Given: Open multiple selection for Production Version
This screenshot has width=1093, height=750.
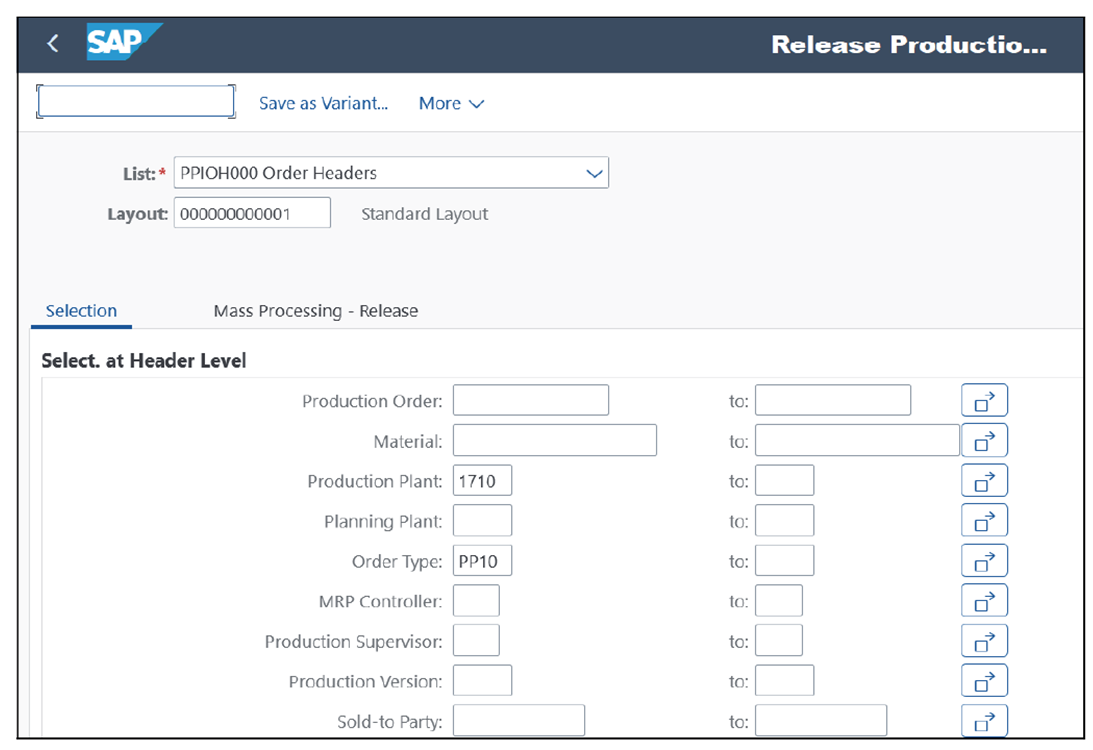Looking at the screenshot, I should tap(984, 680).
